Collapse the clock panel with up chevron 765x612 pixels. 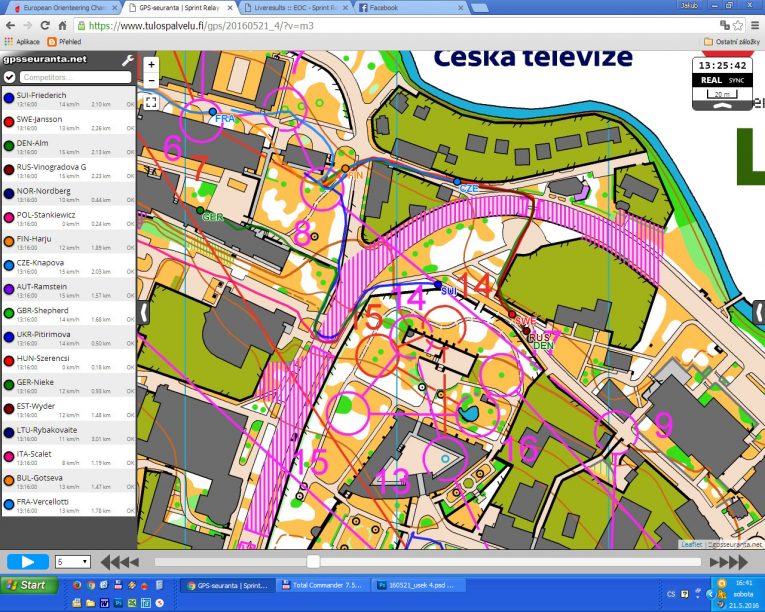[722, 105]
